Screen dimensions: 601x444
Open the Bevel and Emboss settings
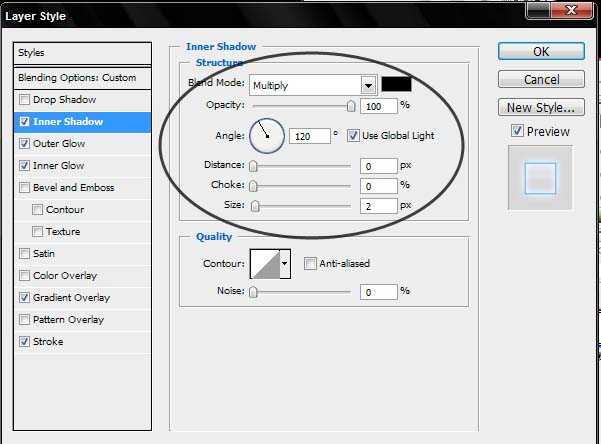74,187
